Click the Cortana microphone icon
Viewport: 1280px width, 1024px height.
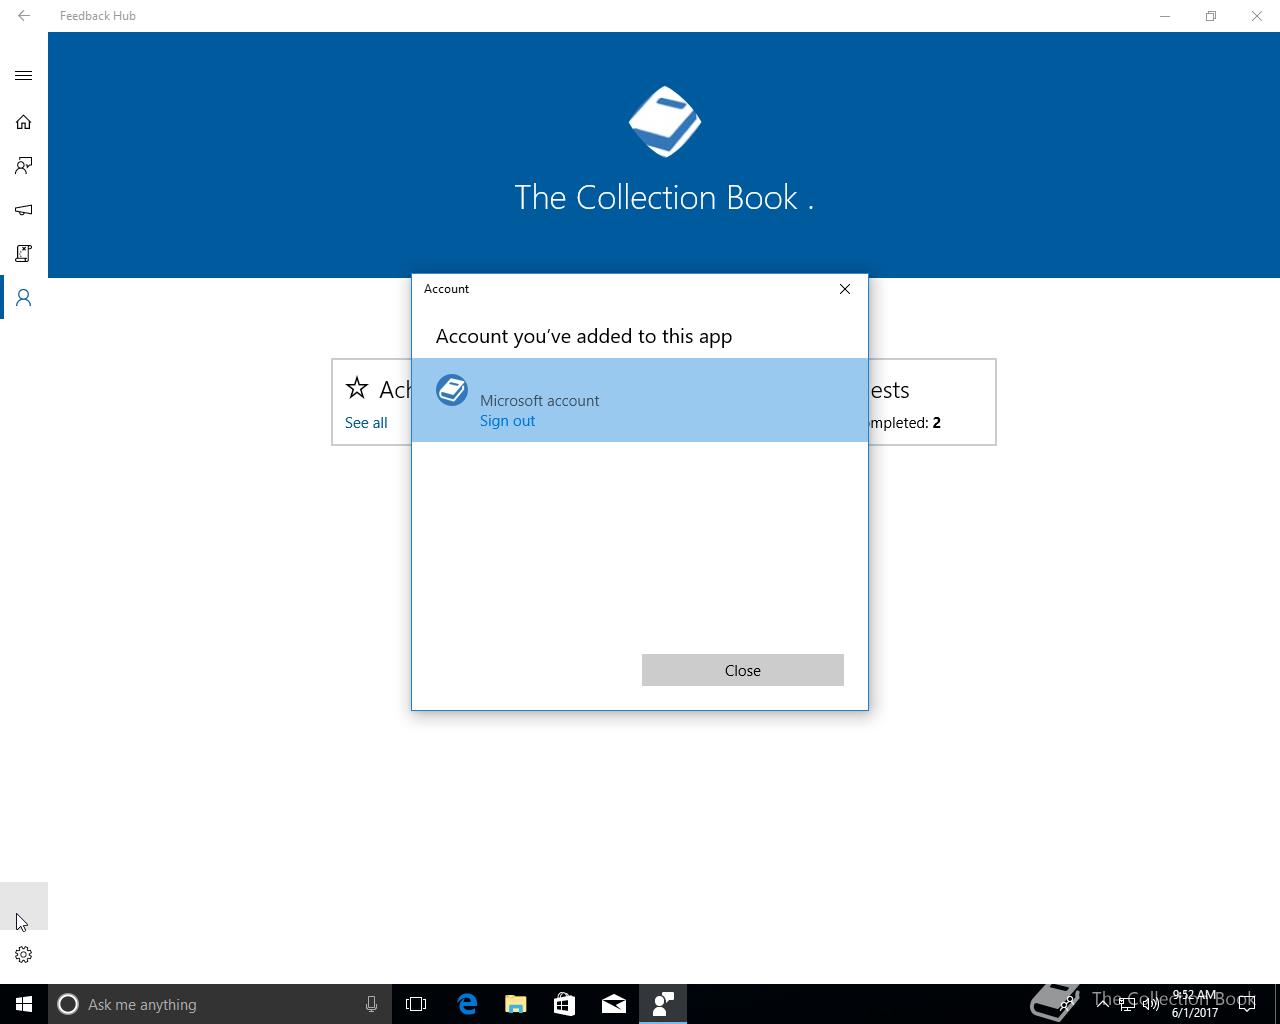[x=371, y=1004]
